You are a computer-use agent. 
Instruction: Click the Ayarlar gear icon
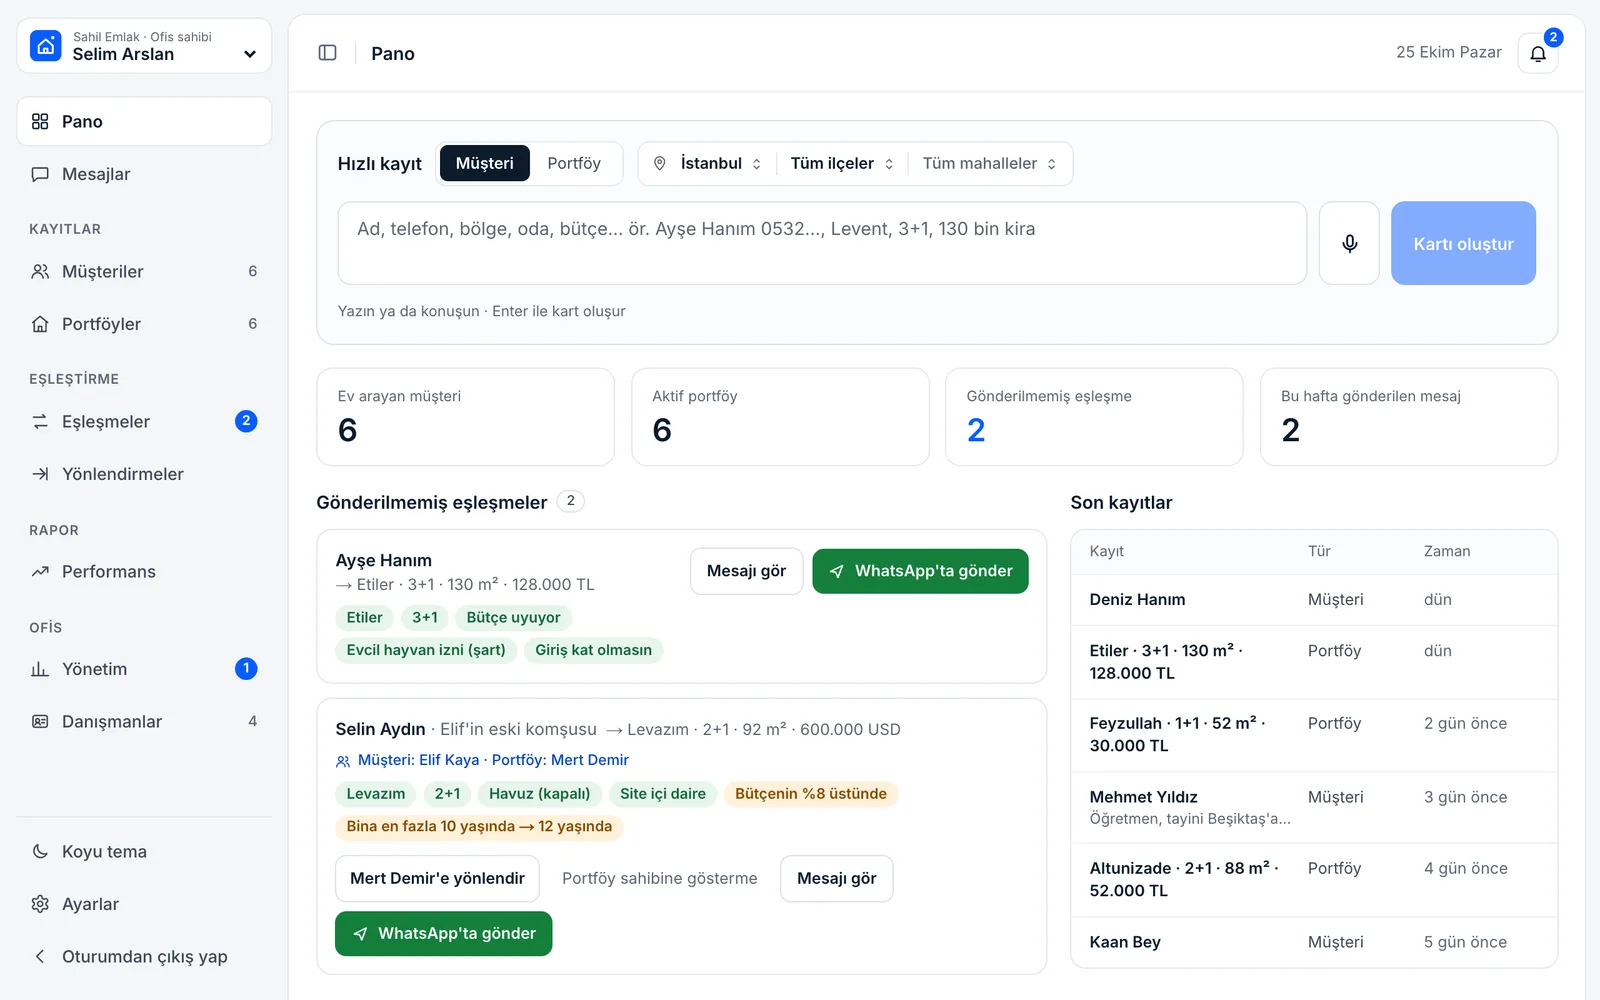pyautogui.click(x=40, y=904)
